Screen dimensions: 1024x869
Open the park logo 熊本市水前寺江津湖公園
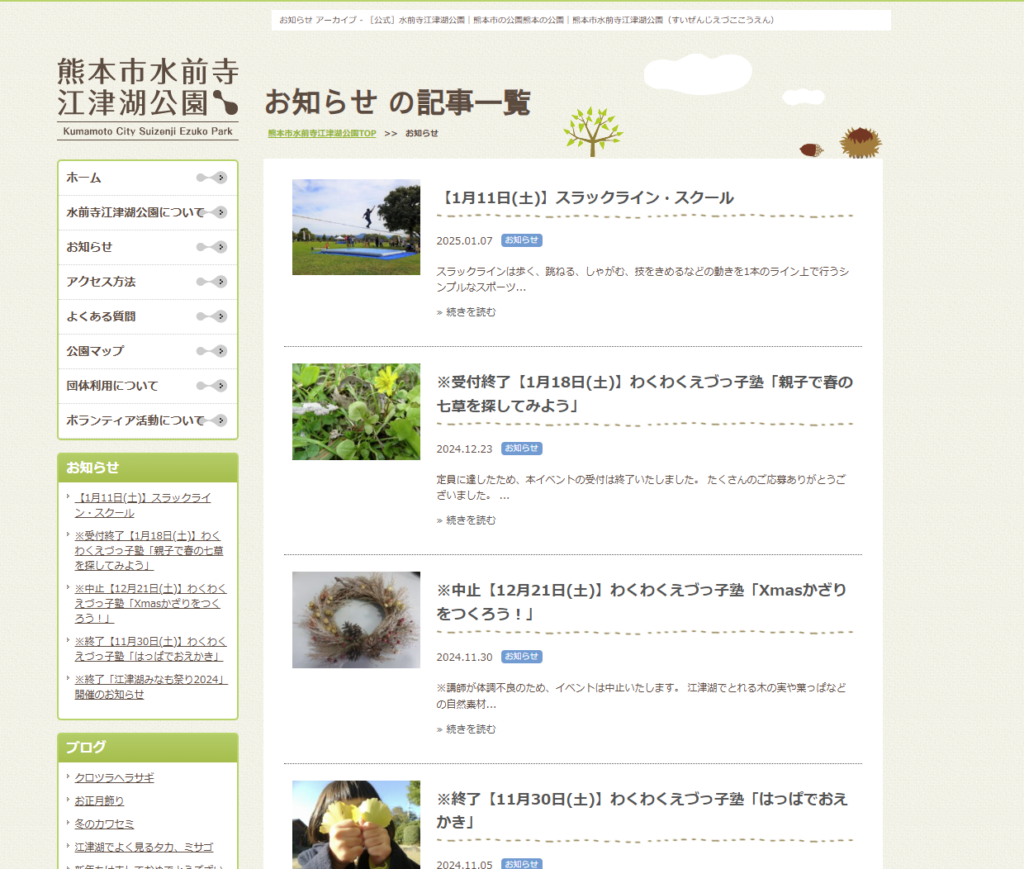tap(148, 98)
